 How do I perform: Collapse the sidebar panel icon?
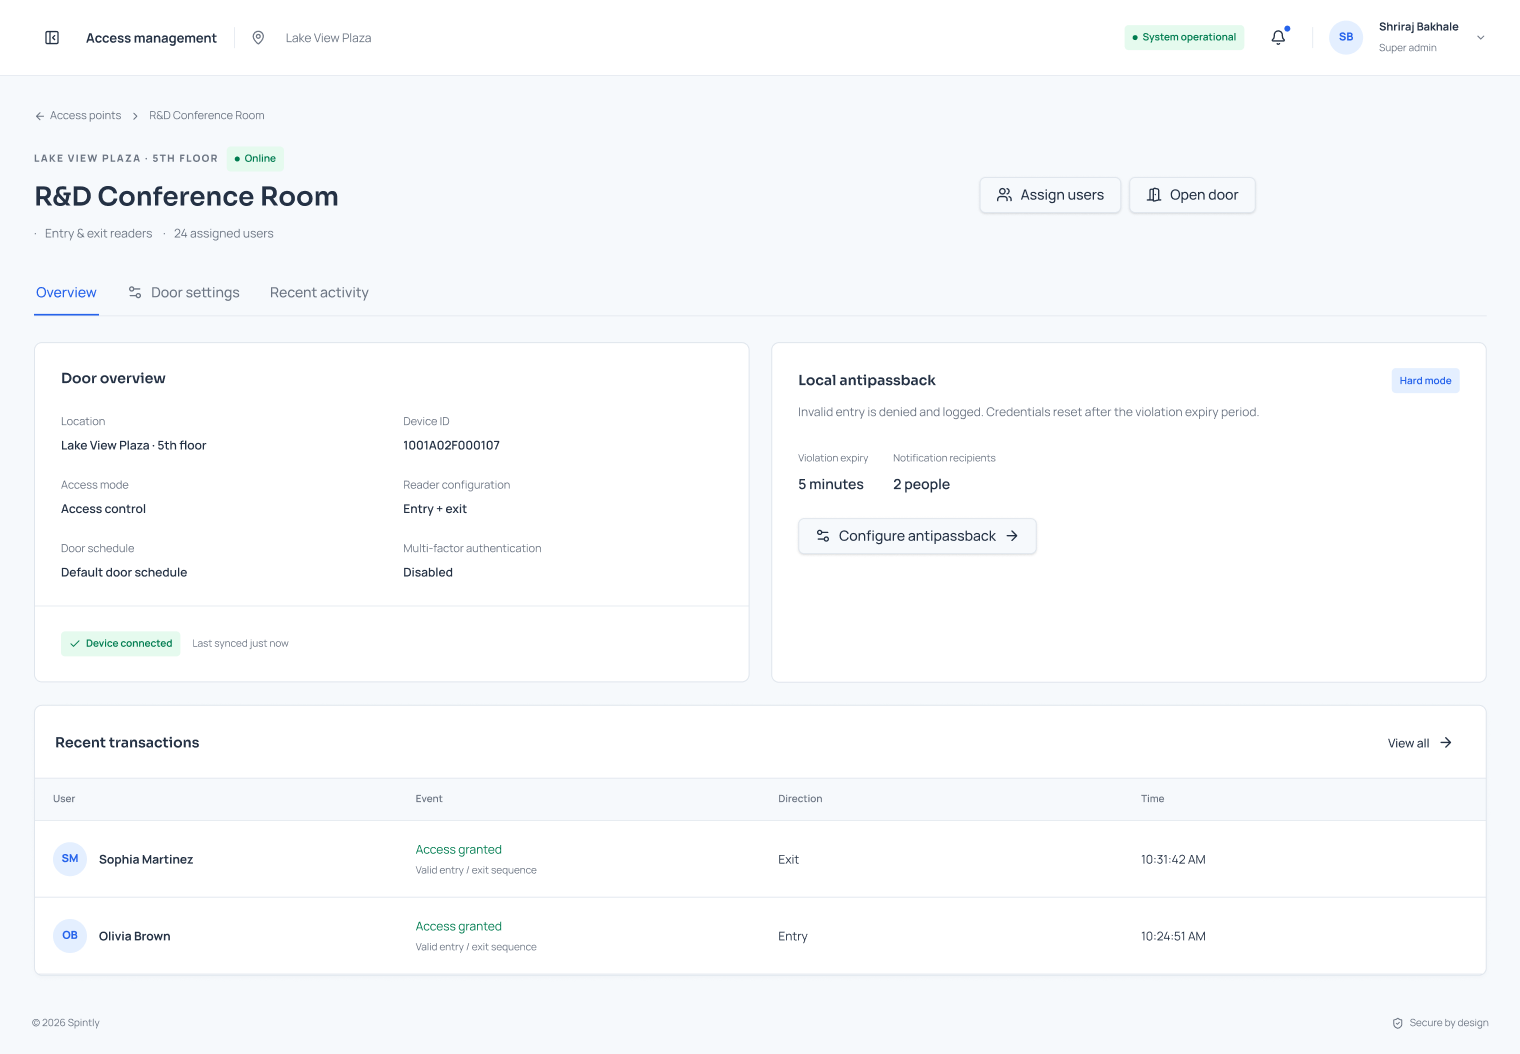click(52, 38)
